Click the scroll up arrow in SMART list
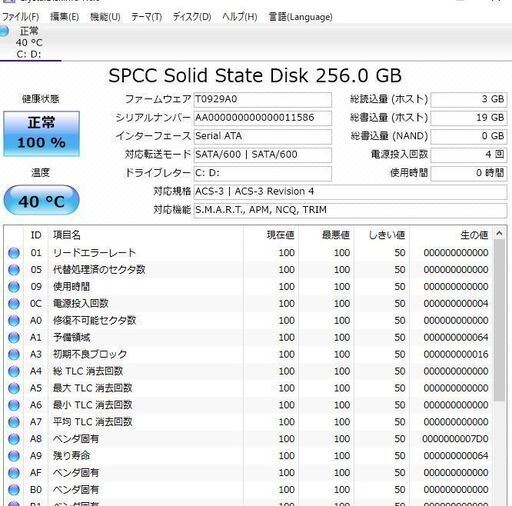This screenshot has width=512, height=506. tap(499, 234)
